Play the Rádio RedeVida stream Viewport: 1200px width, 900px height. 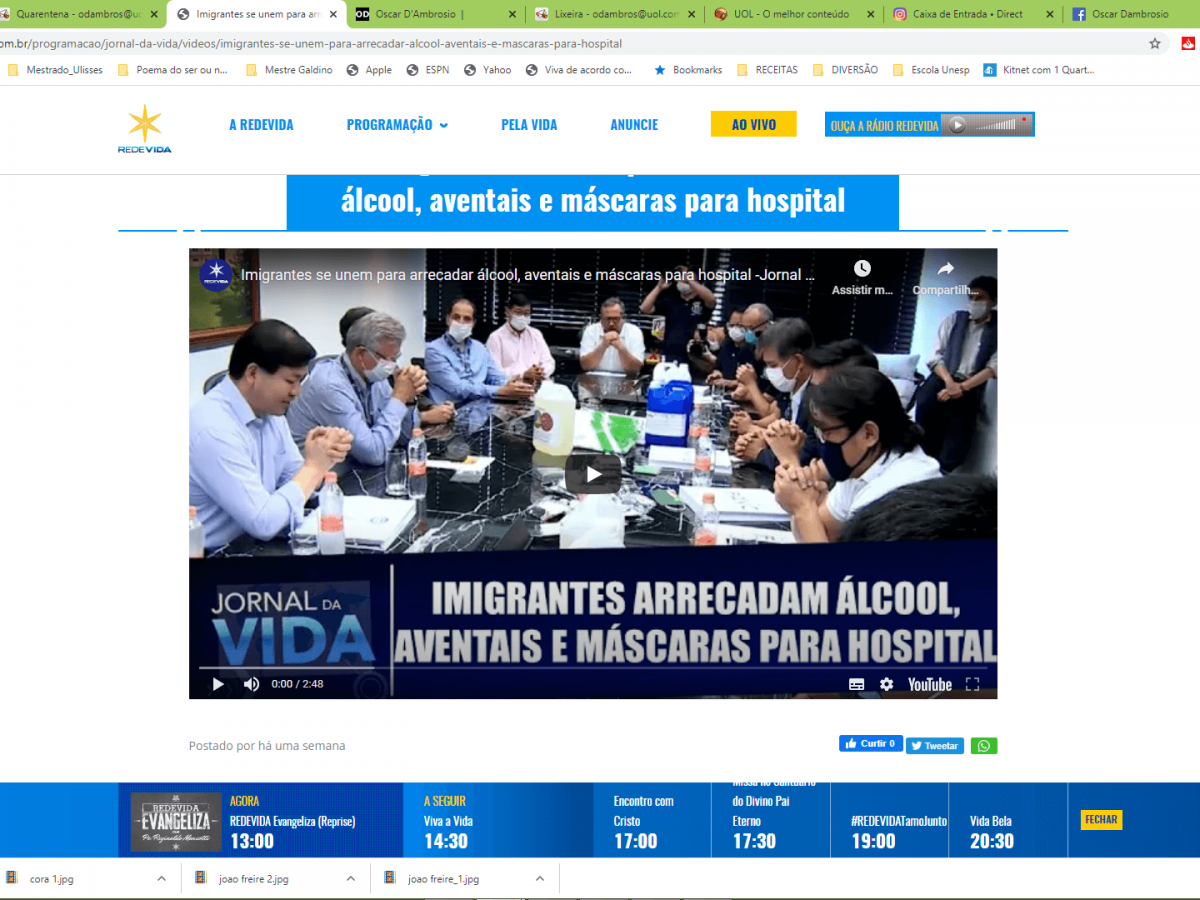(957, 125)
